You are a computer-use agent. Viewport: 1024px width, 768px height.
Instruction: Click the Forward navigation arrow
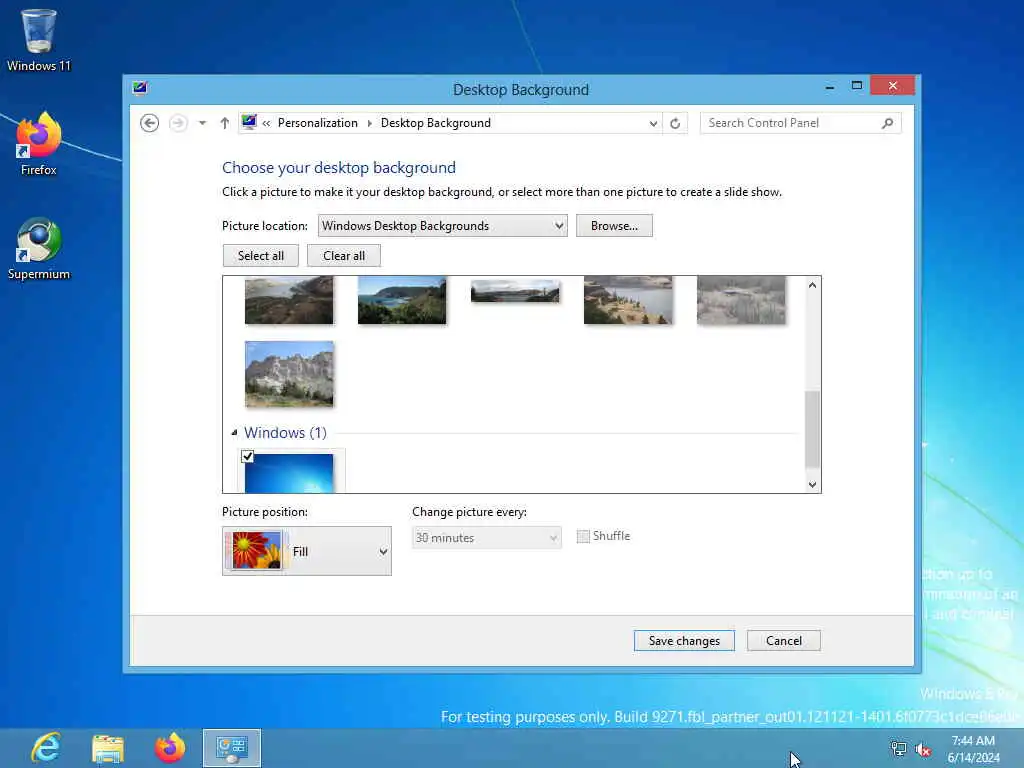178,123
